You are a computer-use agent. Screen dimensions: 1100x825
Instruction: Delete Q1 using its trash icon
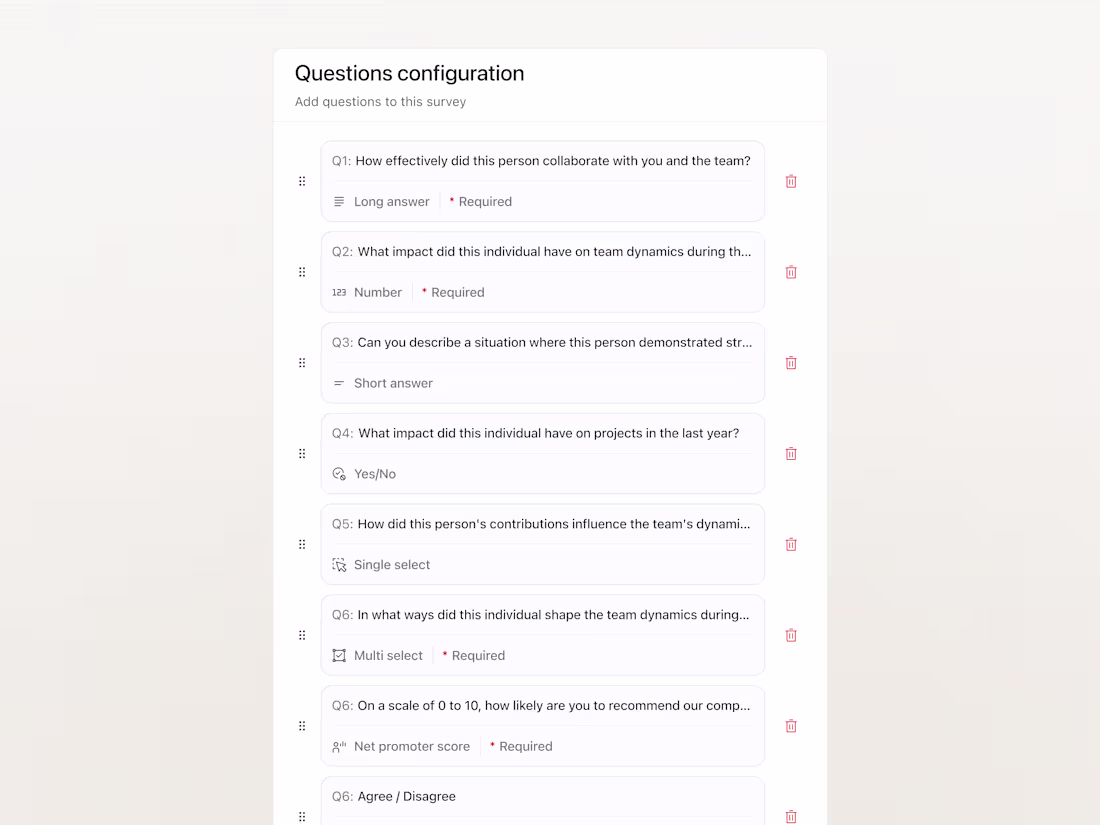coord(791,181)
